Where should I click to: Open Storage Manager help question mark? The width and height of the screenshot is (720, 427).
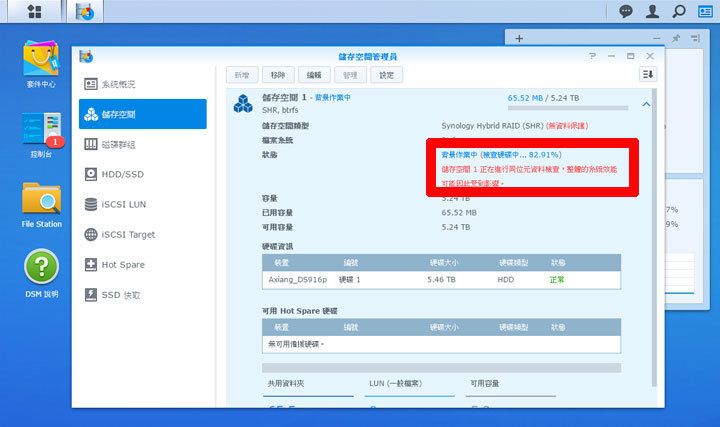tap(592, 56)
